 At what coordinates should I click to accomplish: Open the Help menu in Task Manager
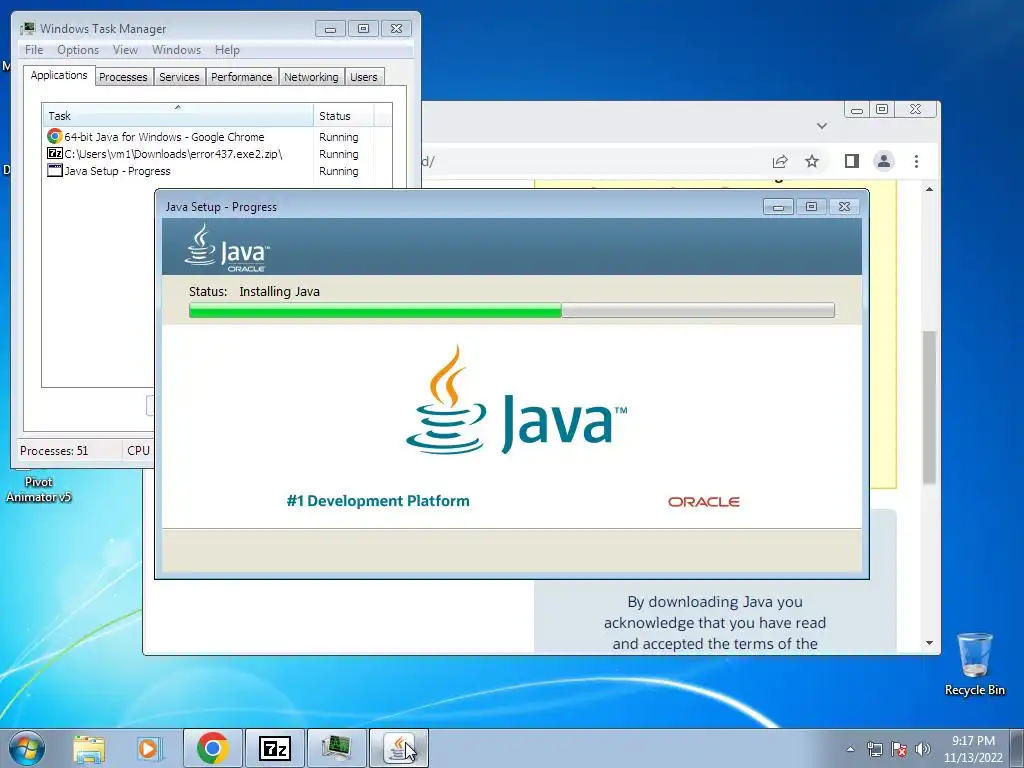pyautogui.click(x=227, y=50)
